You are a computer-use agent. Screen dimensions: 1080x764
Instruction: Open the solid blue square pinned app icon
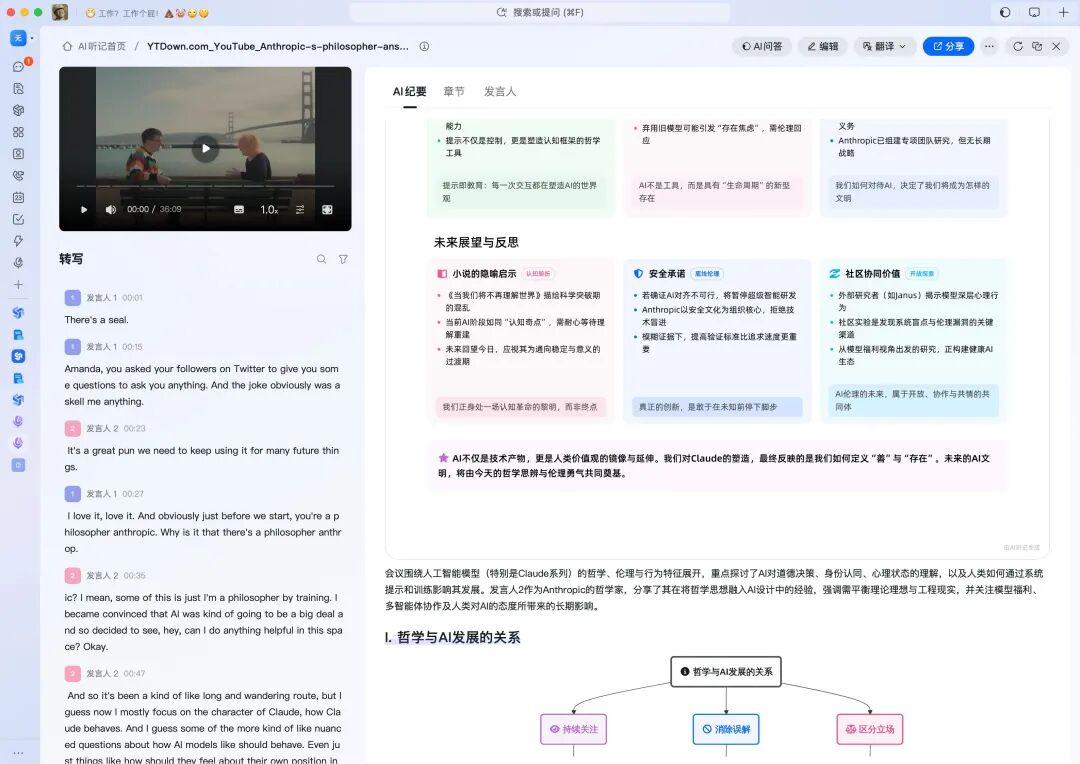(19, 356)
